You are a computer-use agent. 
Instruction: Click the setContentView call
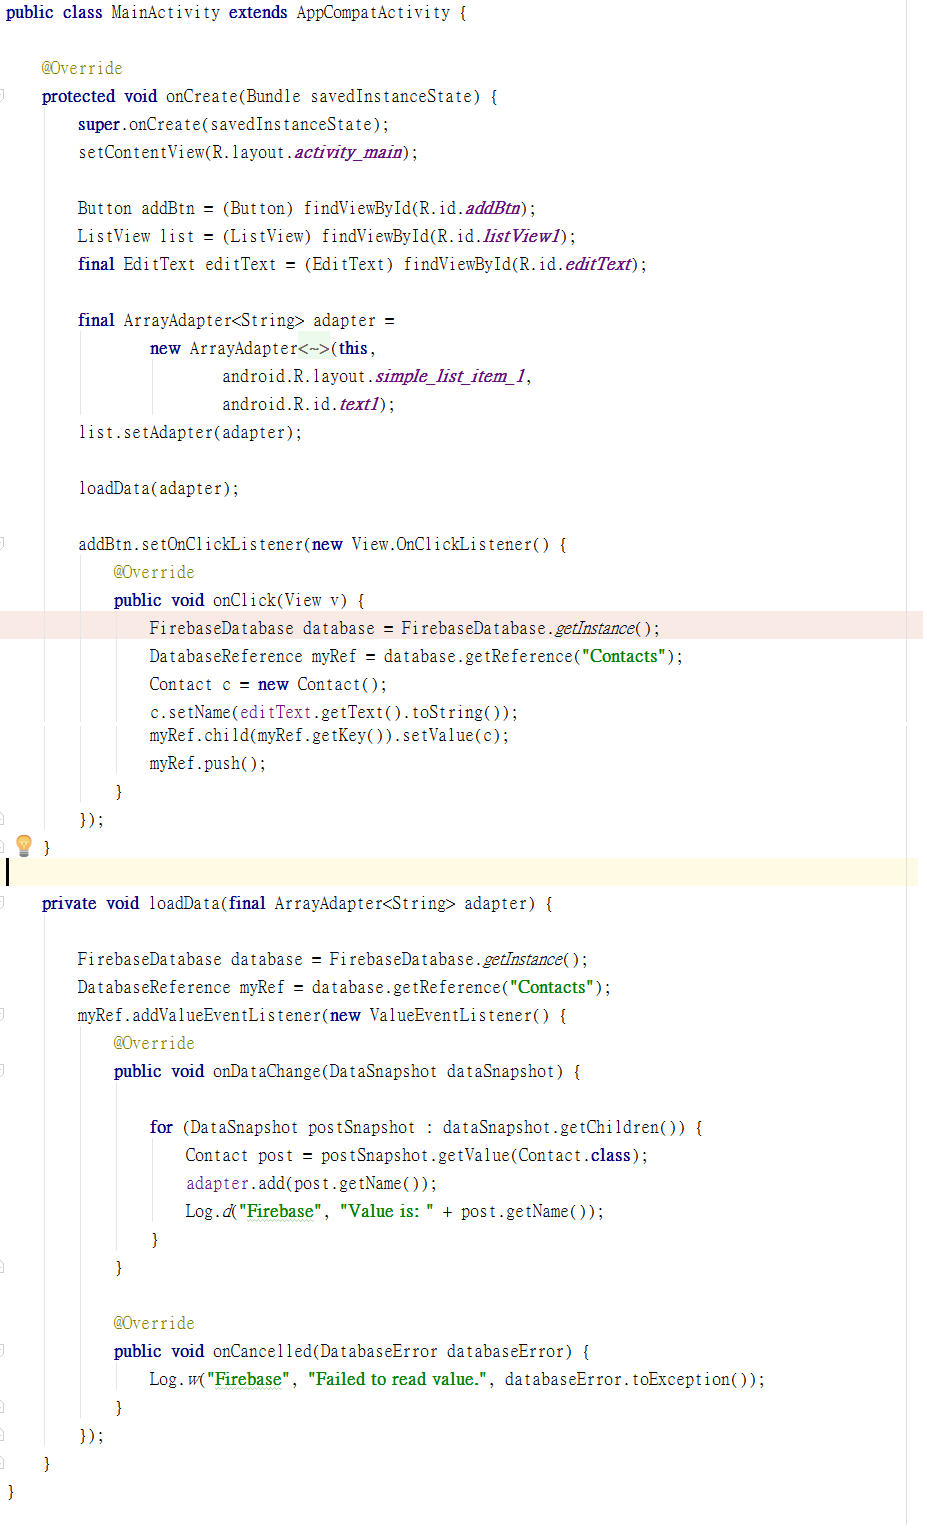click(248, 152)
